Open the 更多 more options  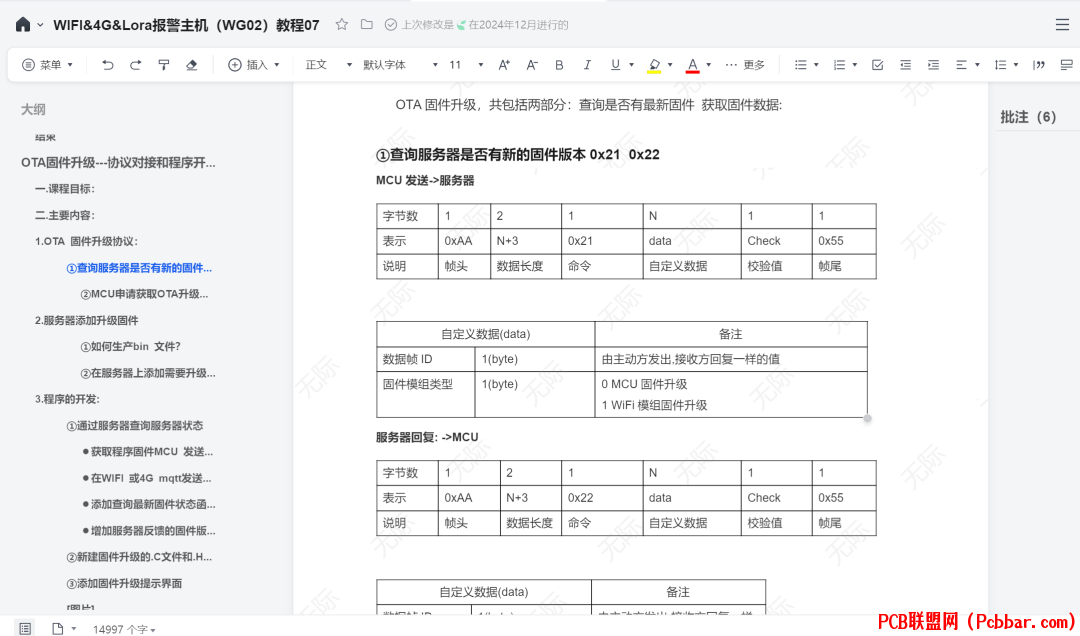(x=745, y=65)
